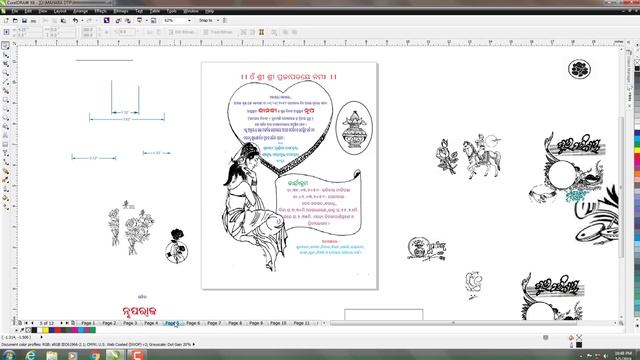Image resolution: width=640 pixels, height=360 pixels.
Task: Open the File menu
Action: (15, 11)
